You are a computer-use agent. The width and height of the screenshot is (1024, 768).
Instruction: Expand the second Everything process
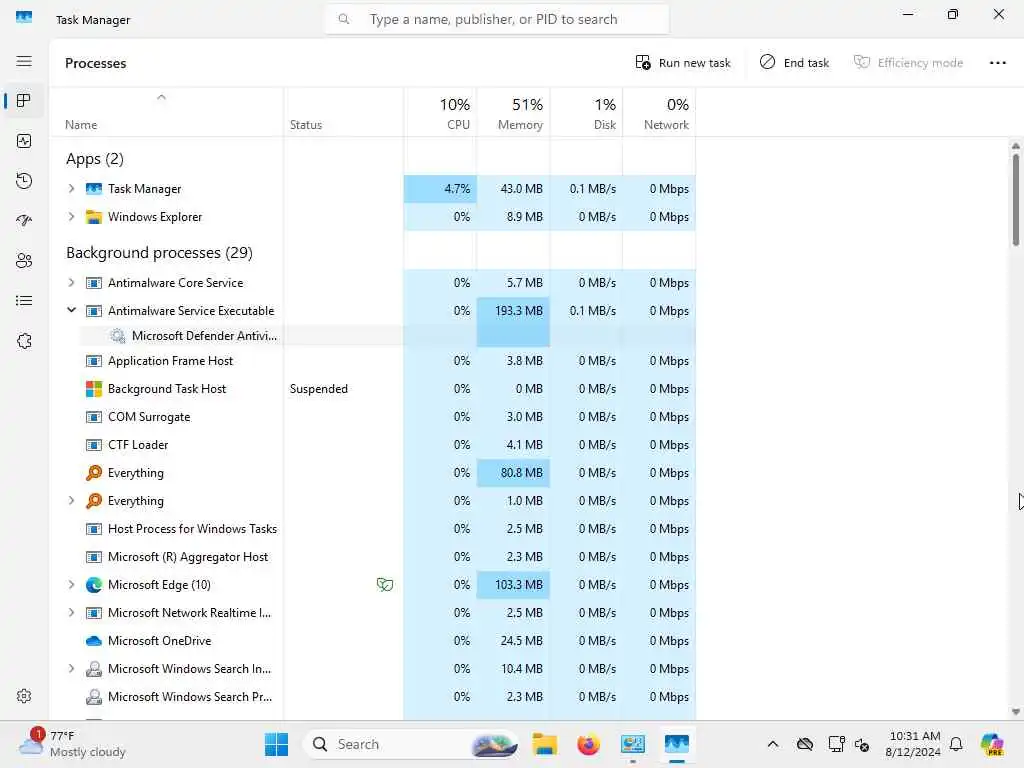coord(71,501)
